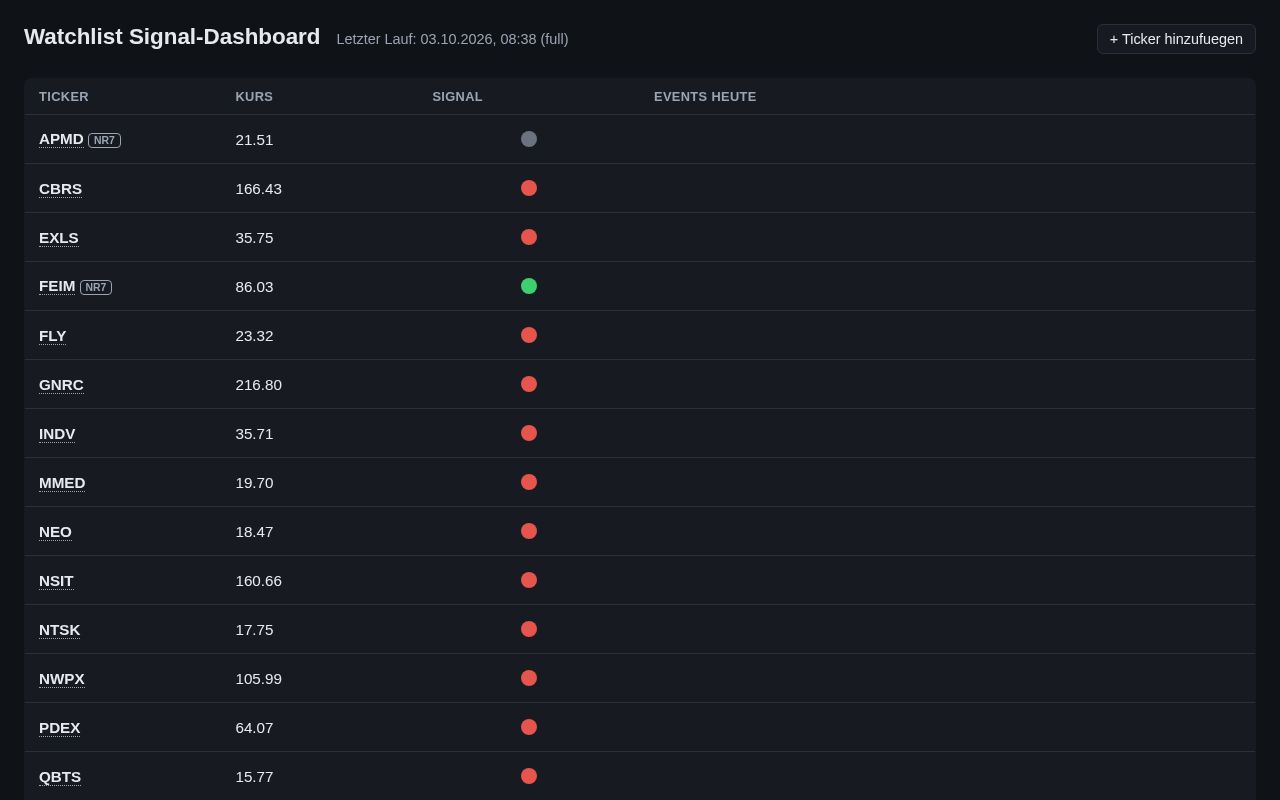Open the NEO ticker link
The image size is (1280, 800).
click(55, 531)
